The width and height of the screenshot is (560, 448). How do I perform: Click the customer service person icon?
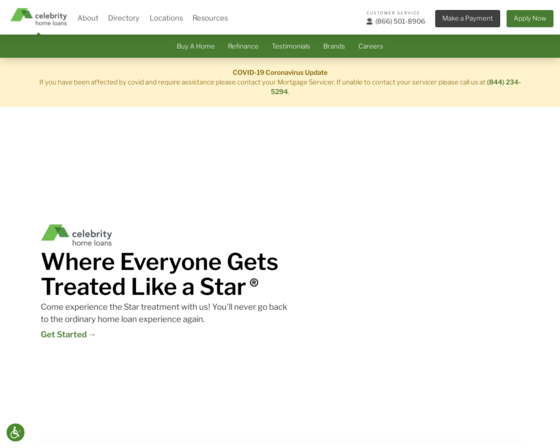coord(369,21)
